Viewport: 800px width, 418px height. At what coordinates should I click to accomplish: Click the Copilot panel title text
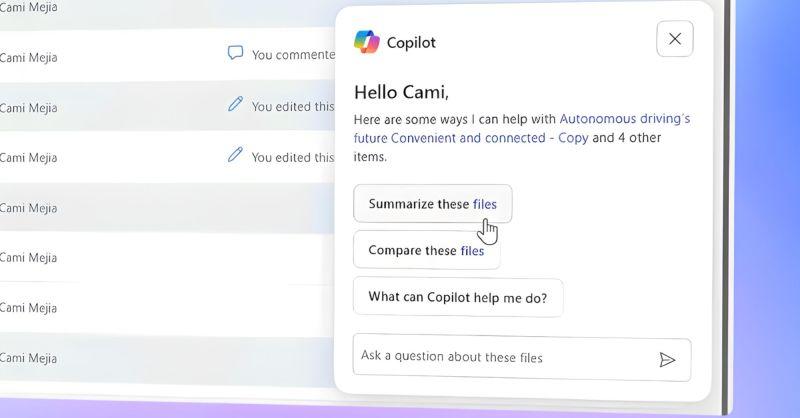(411, 43)
